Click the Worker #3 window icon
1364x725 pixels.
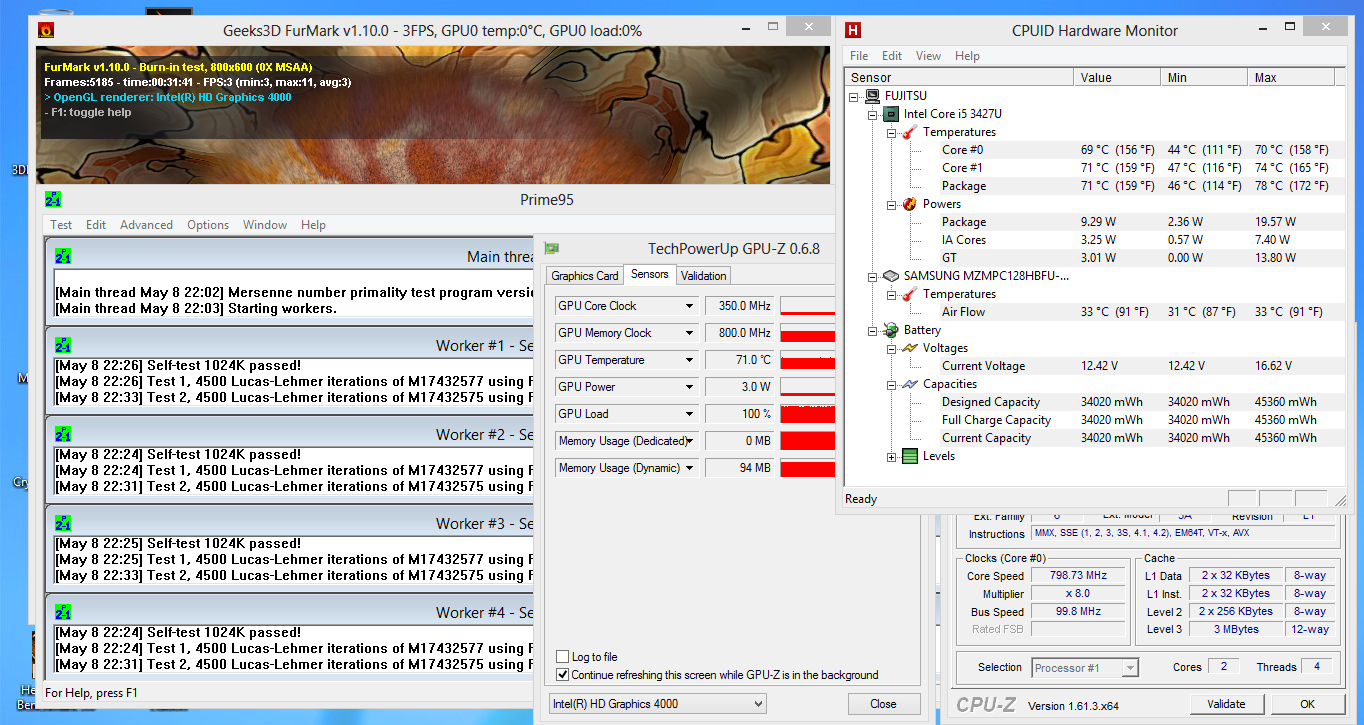(x=63, y=524)
